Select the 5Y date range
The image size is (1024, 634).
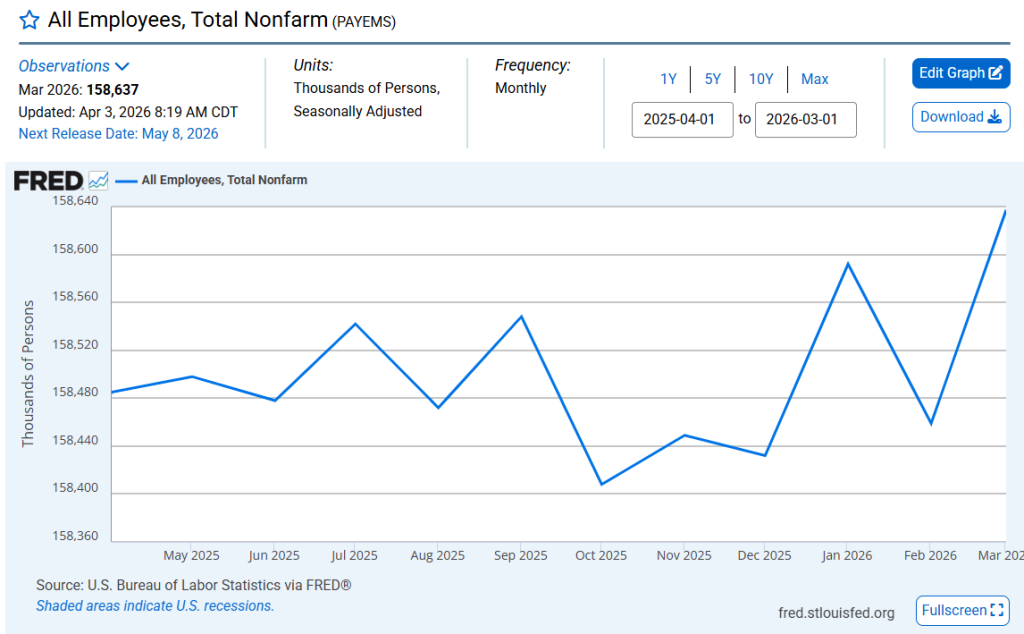(714, 79)
